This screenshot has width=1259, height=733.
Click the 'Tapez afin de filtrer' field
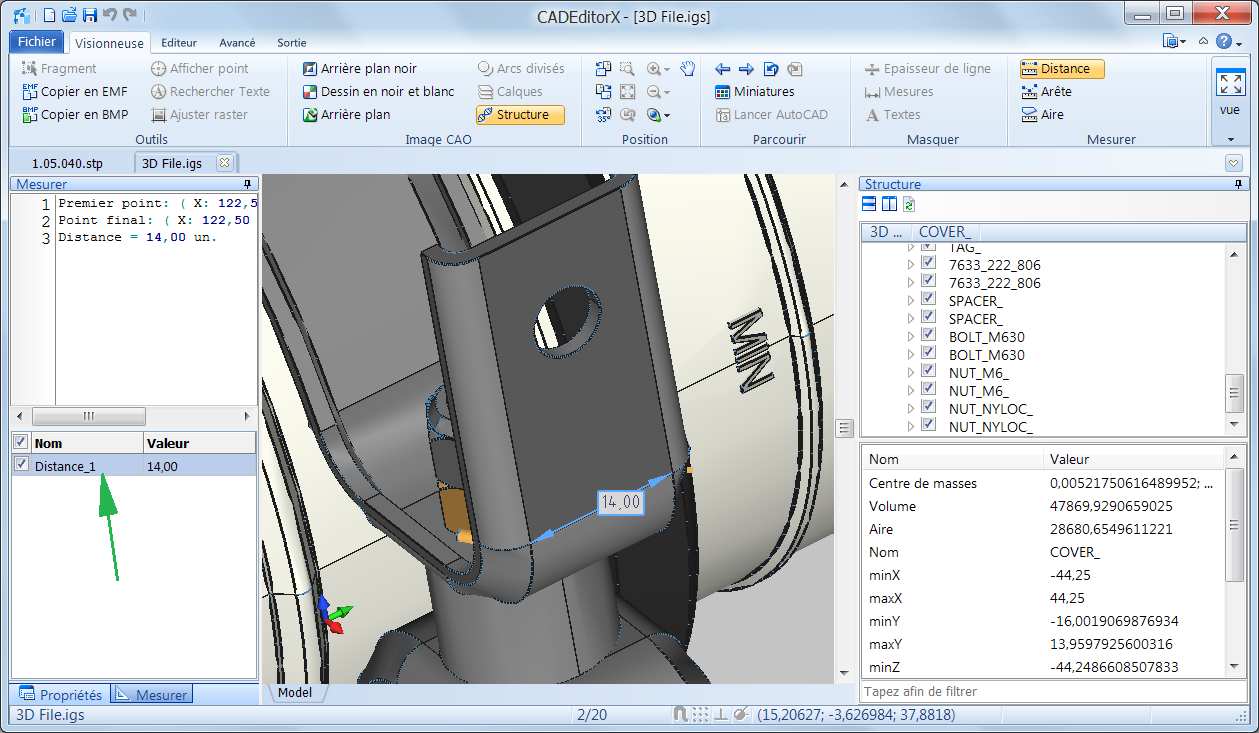coord(1040,691)
